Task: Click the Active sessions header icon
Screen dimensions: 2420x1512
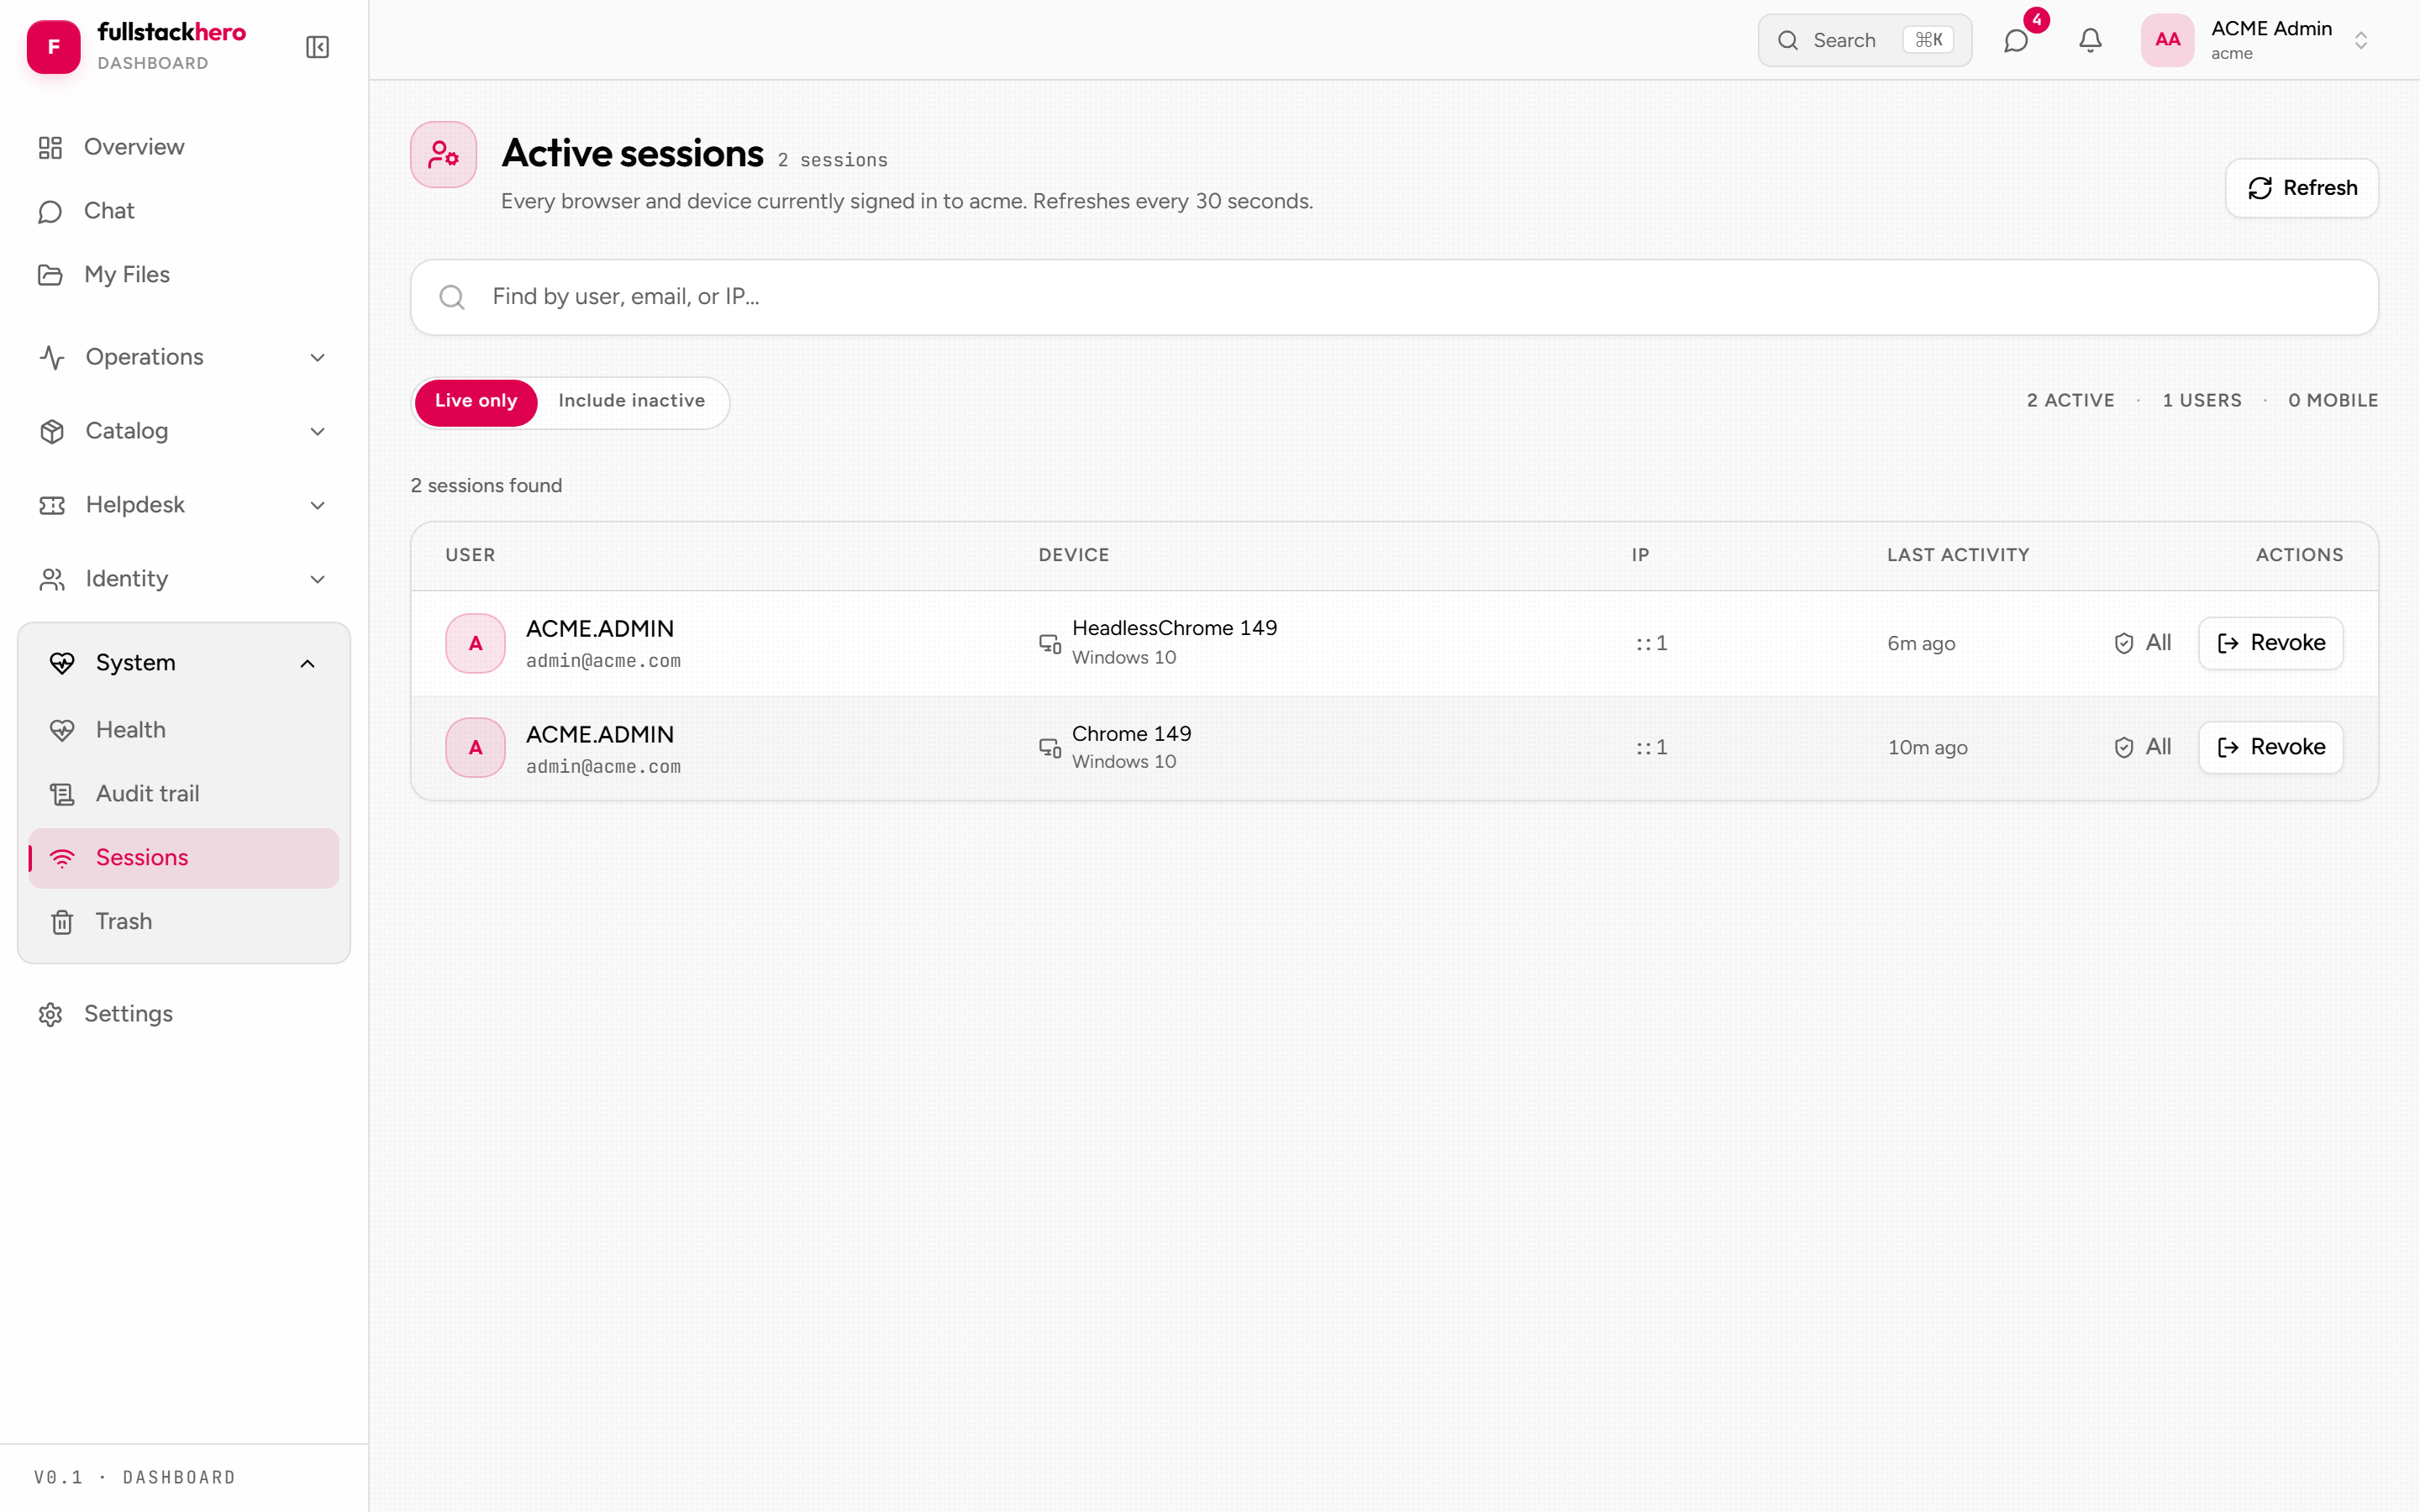Action: point(443,154)
